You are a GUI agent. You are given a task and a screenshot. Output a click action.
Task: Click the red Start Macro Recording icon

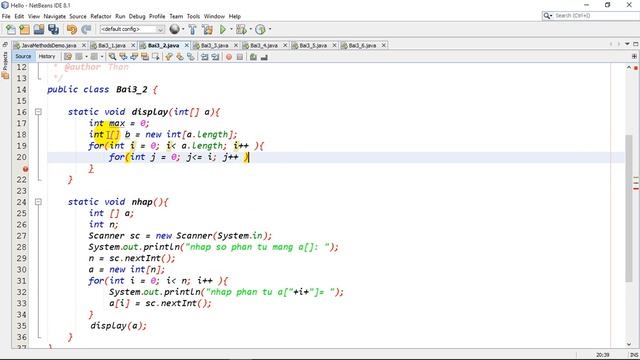point(229,57)
